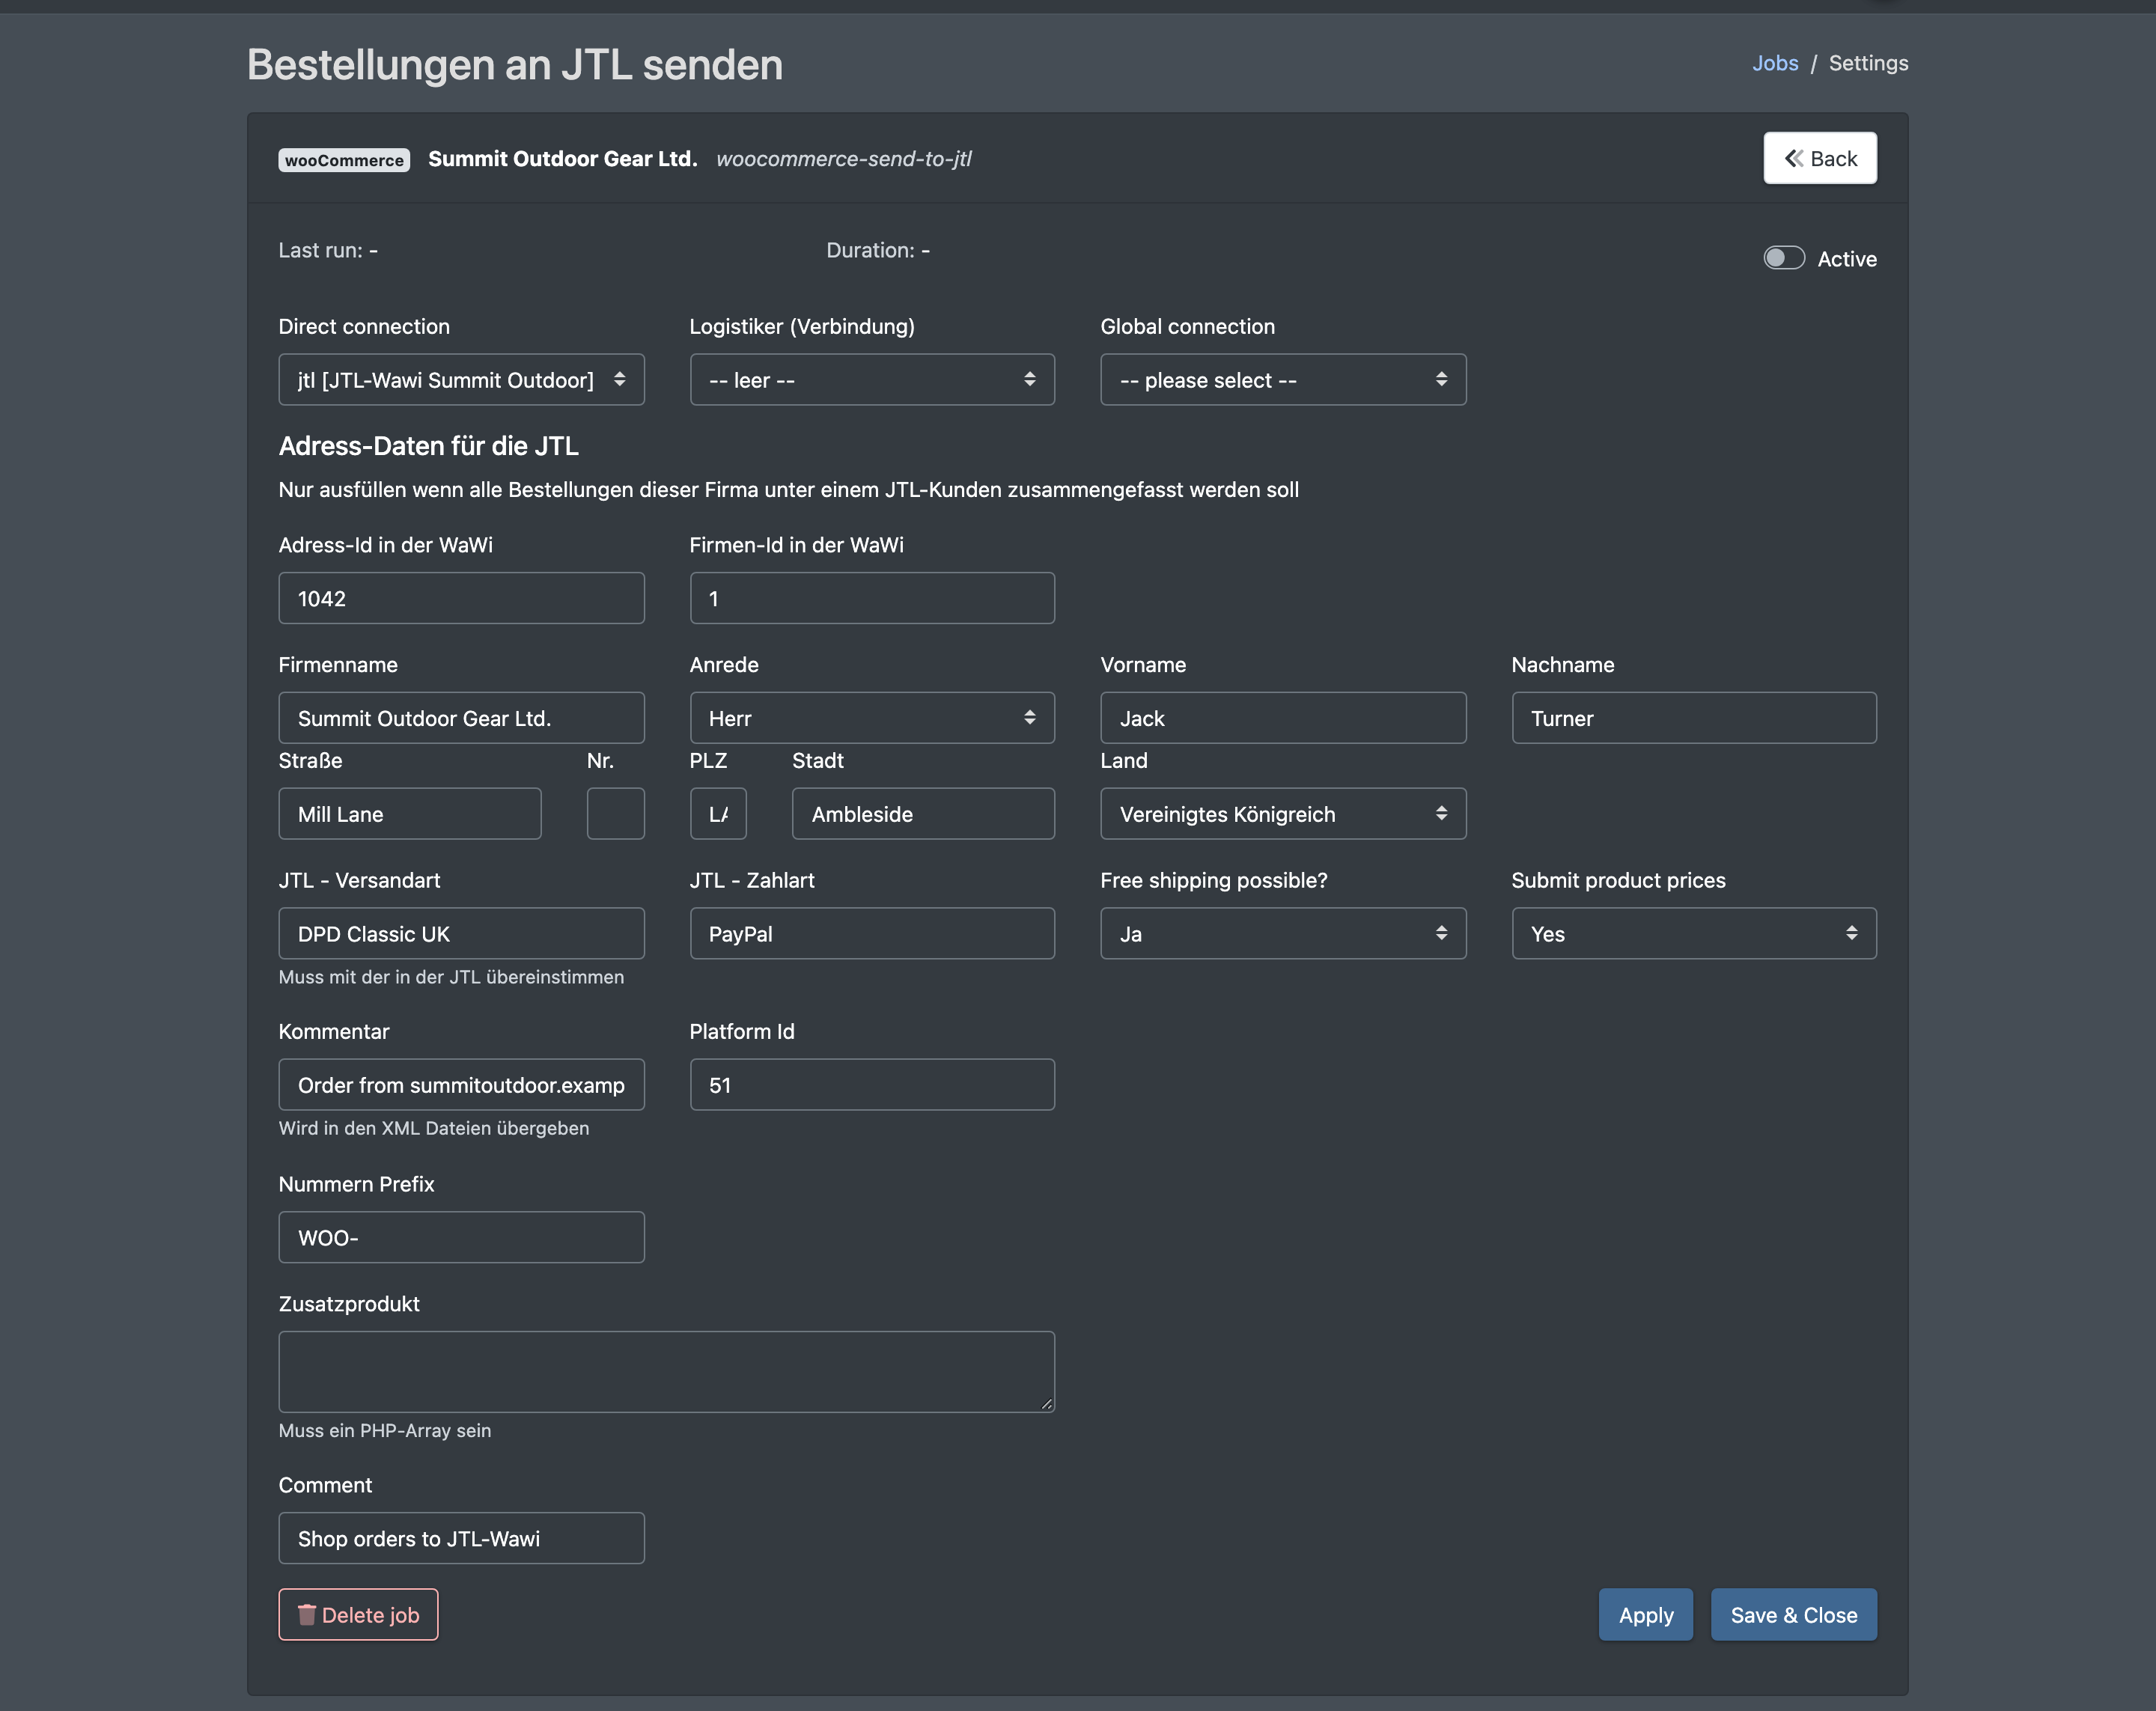2156x1711 pixels.
Task: Click the Back button
Action: [x=1819, y=158]
